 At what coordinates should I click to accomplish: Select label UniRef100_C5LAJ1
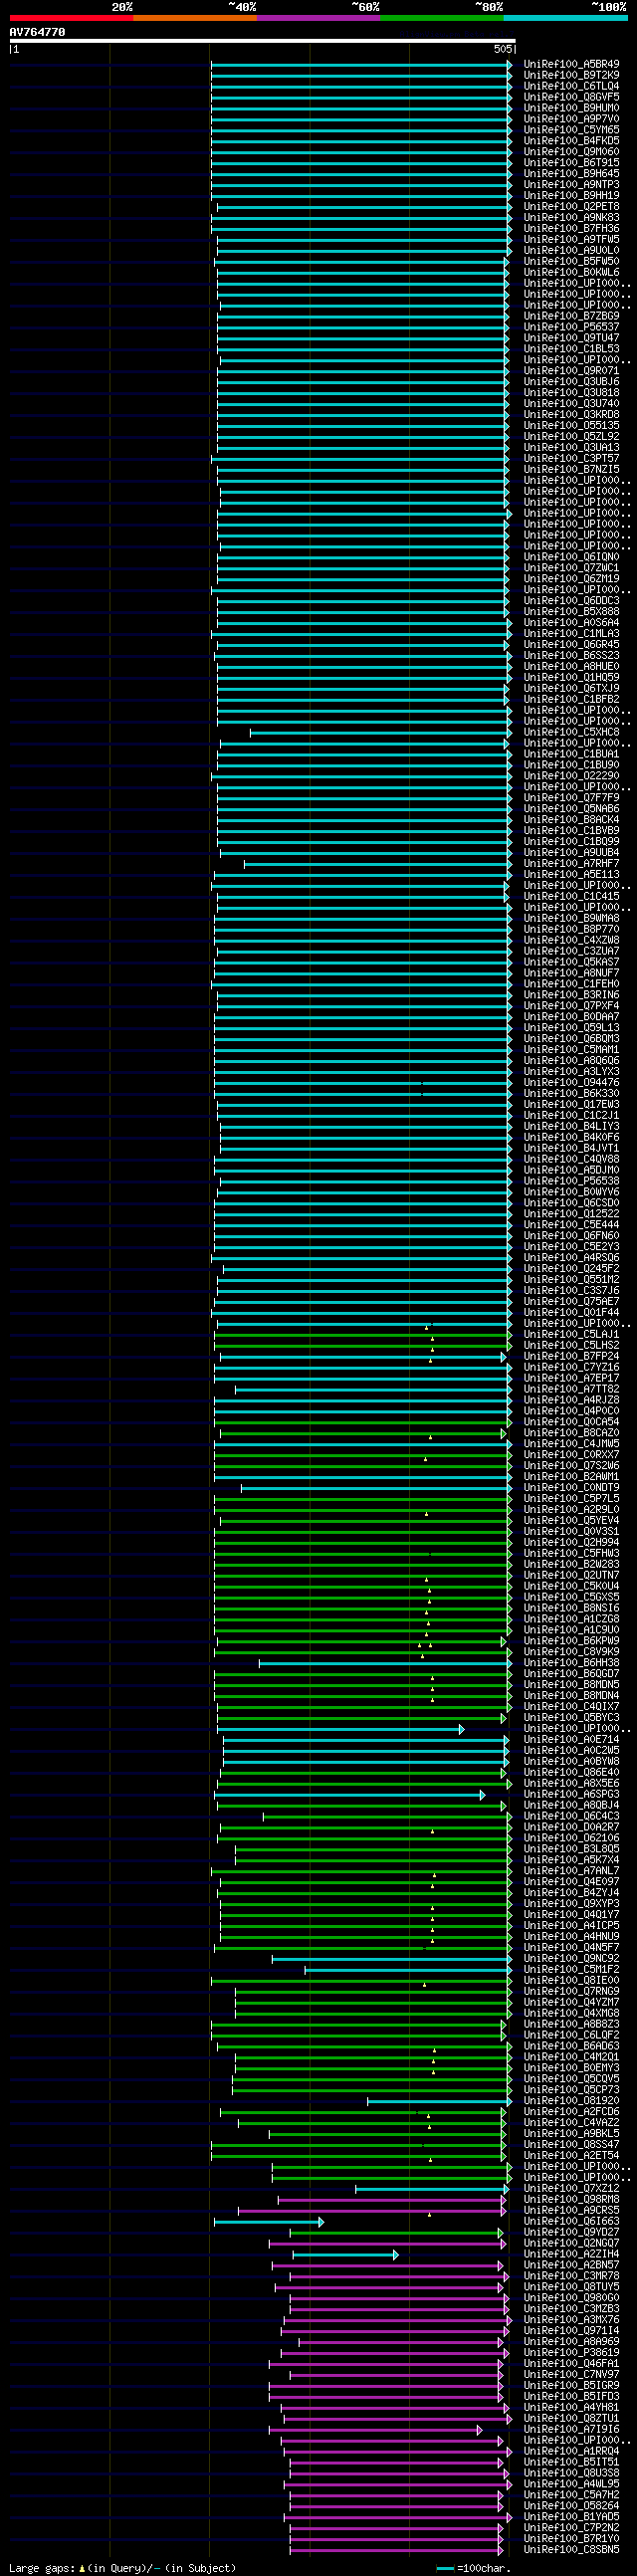(x=571, y=1335)
